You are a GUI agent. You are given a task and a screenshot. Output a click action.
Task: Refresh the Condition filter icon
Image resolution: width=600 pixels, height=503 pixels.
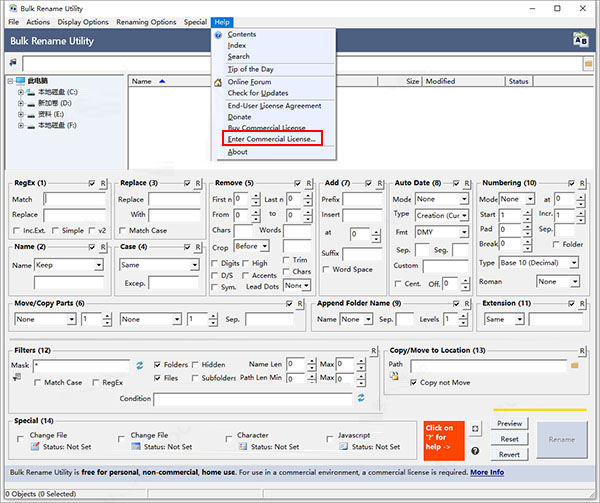[x=361, y=398]
